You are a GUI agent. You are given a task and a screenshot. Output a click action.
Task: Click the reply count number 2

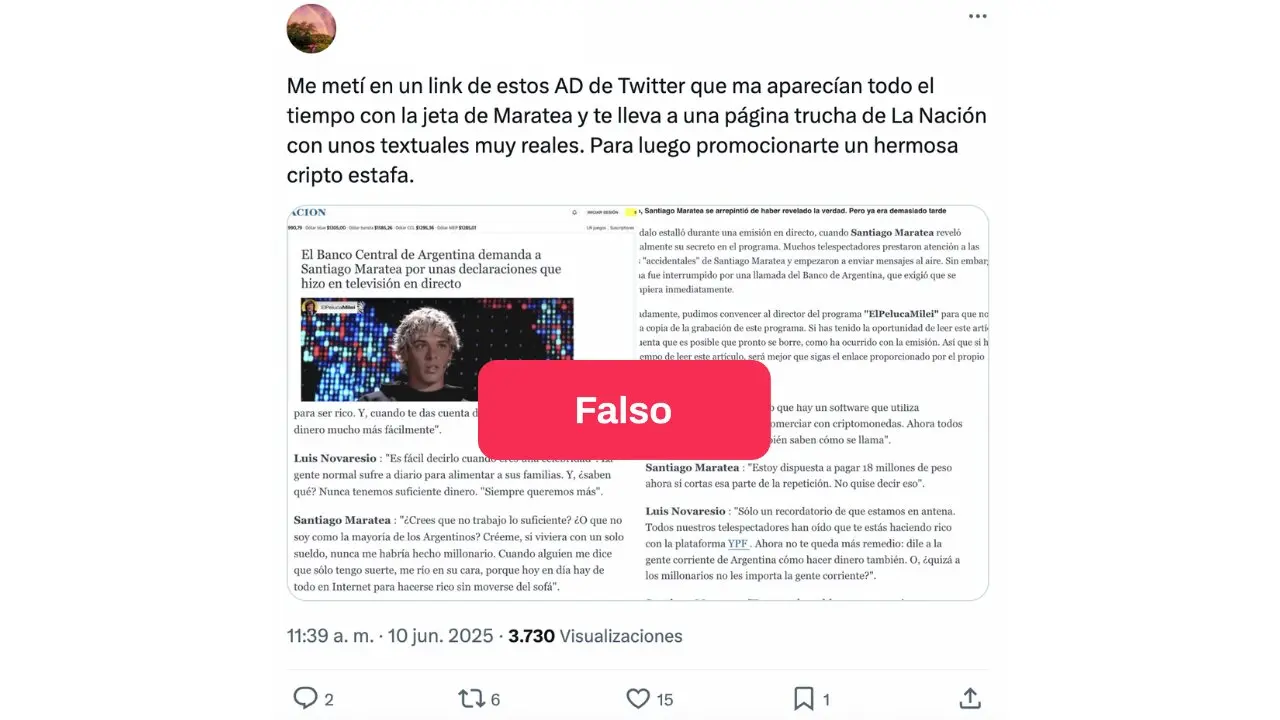click(x=329, y=699)
